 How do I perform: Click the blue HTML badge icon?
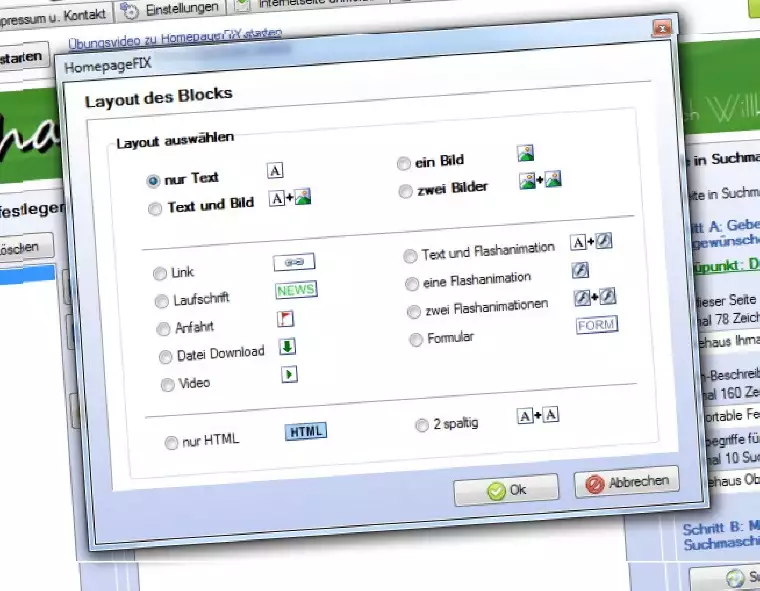pyautogui.click(x=306, y=431)
